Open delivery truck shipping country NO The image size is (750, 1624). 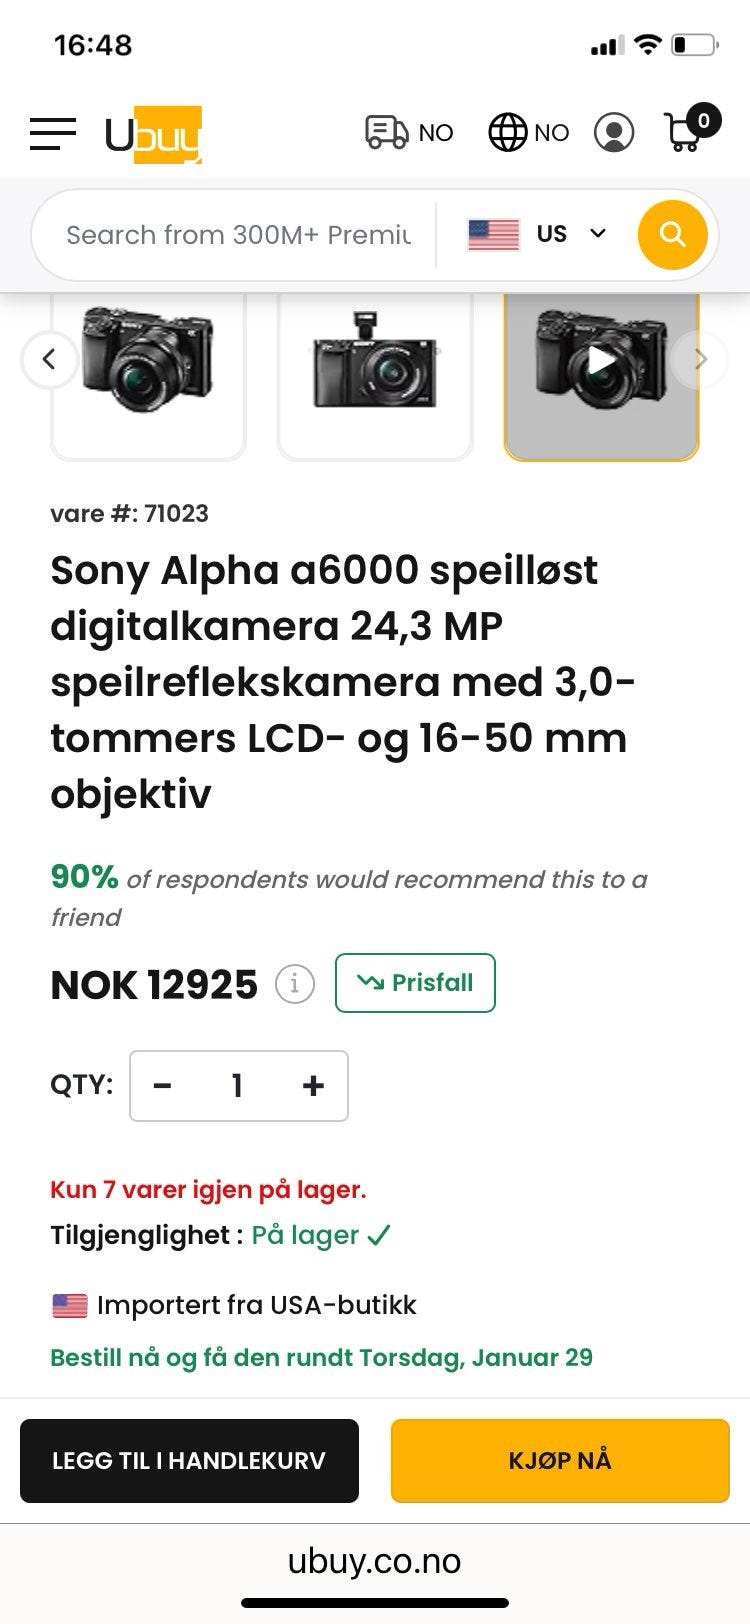(409, 132)
